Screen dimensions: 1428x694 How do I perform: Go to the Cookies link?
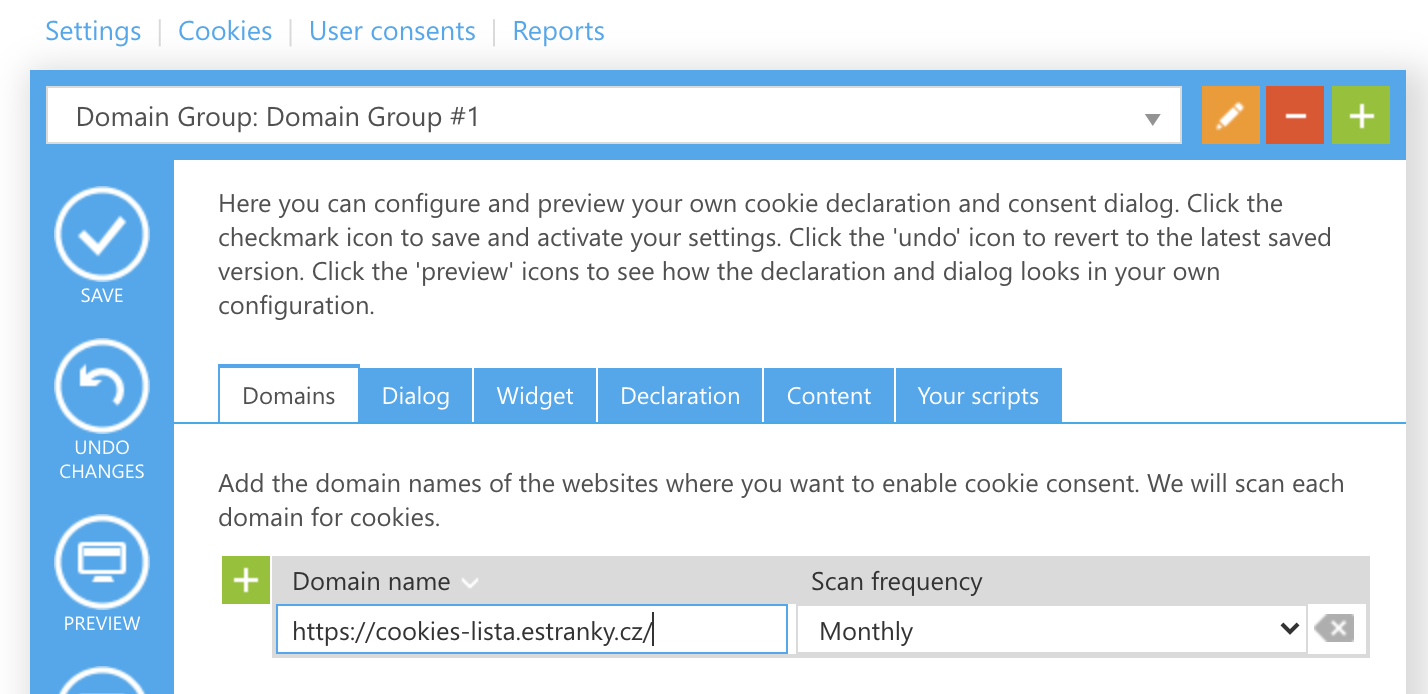(x=225, y=31)
